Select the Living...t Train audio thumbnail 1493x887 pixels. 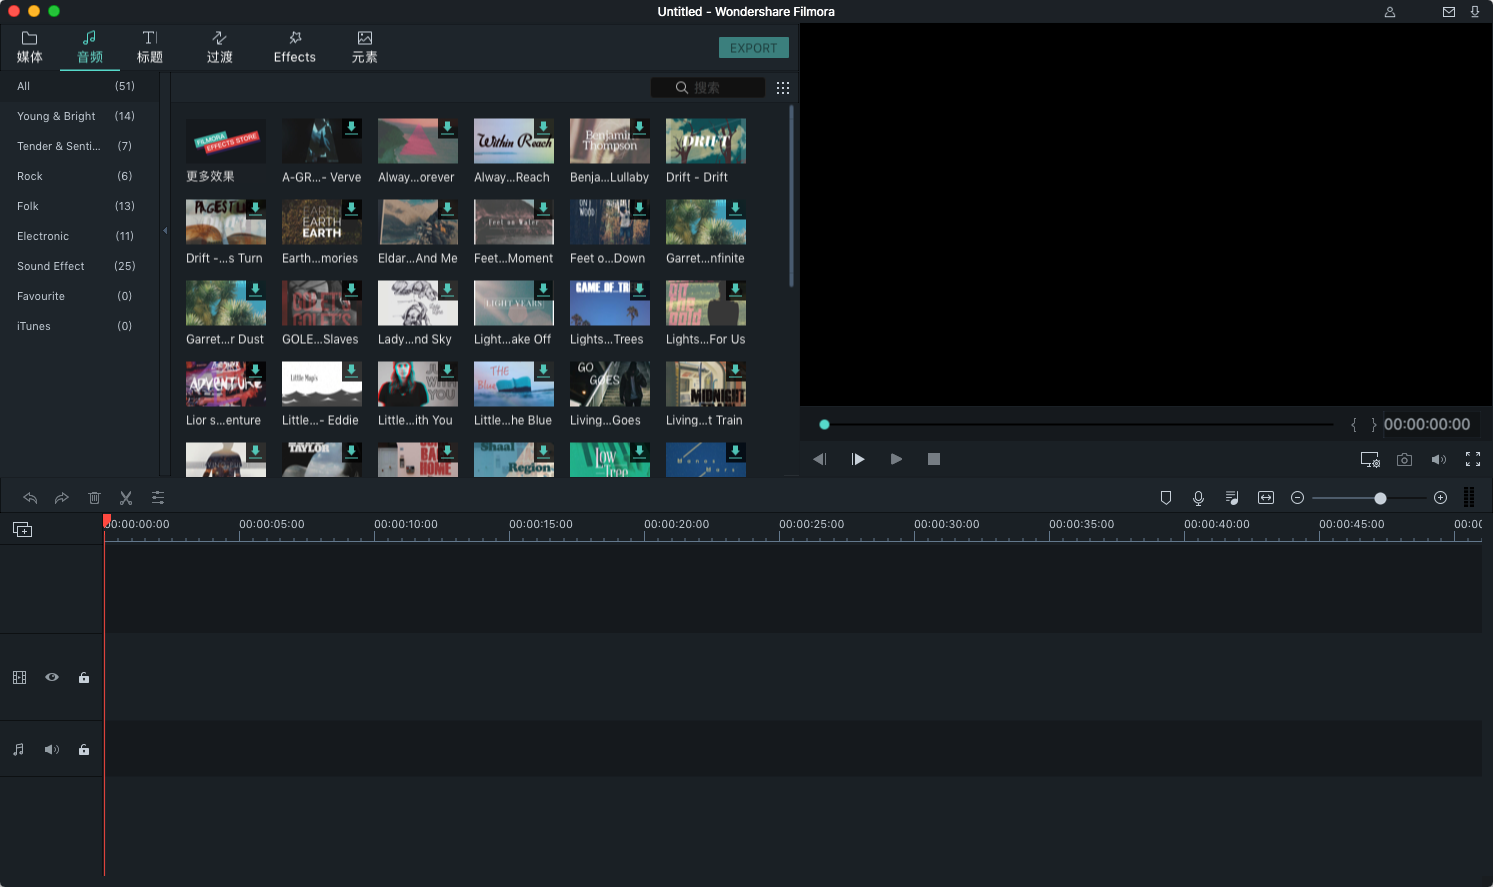click(x=706, y=384)
